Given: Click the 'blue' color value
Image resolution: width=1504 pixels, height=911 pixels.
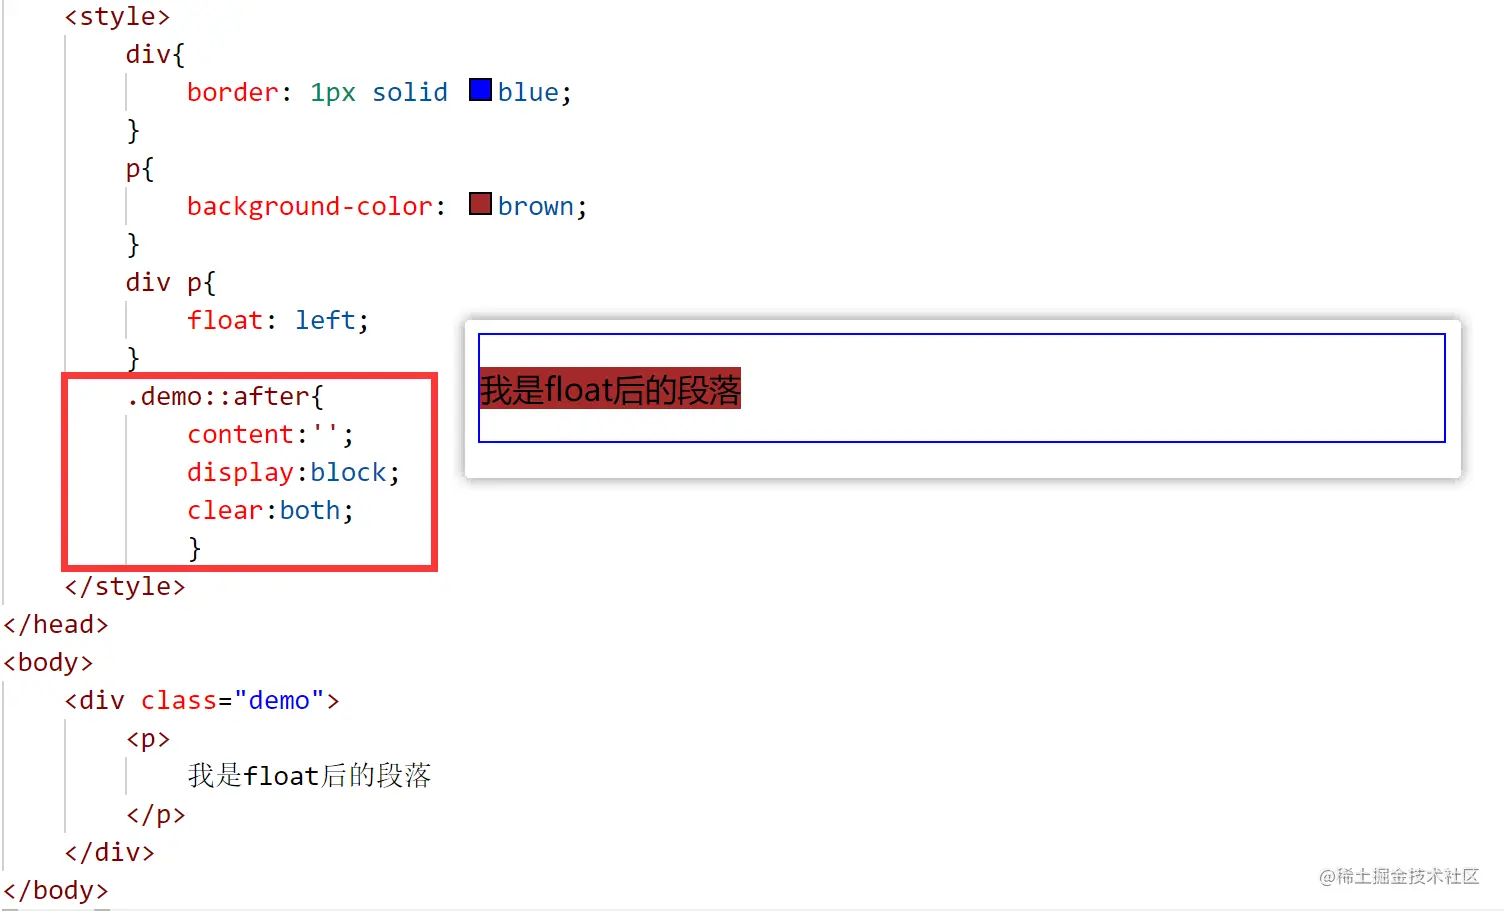Looking at the screenshot, I should (x=528, y=92).
